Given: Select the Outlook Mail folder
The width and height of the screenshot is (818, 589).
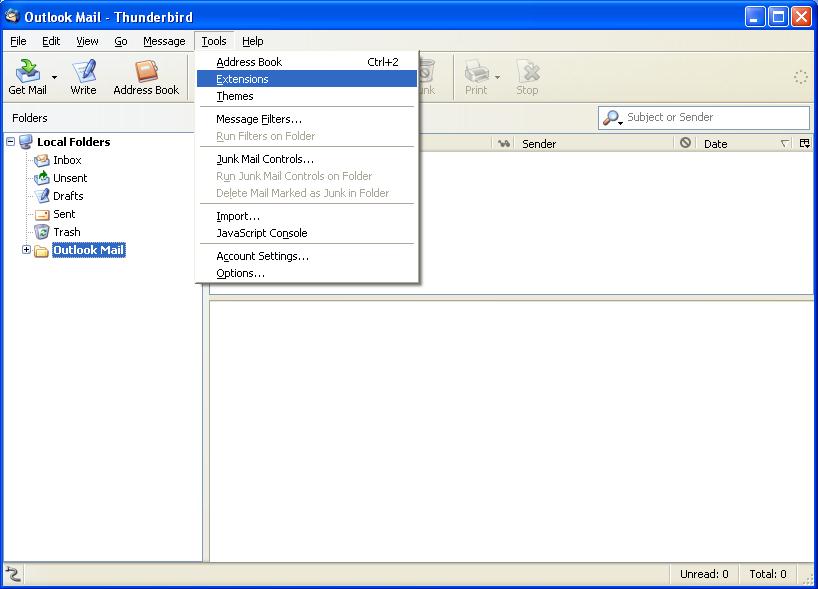Looking at the screenshot, I should 89,250.
